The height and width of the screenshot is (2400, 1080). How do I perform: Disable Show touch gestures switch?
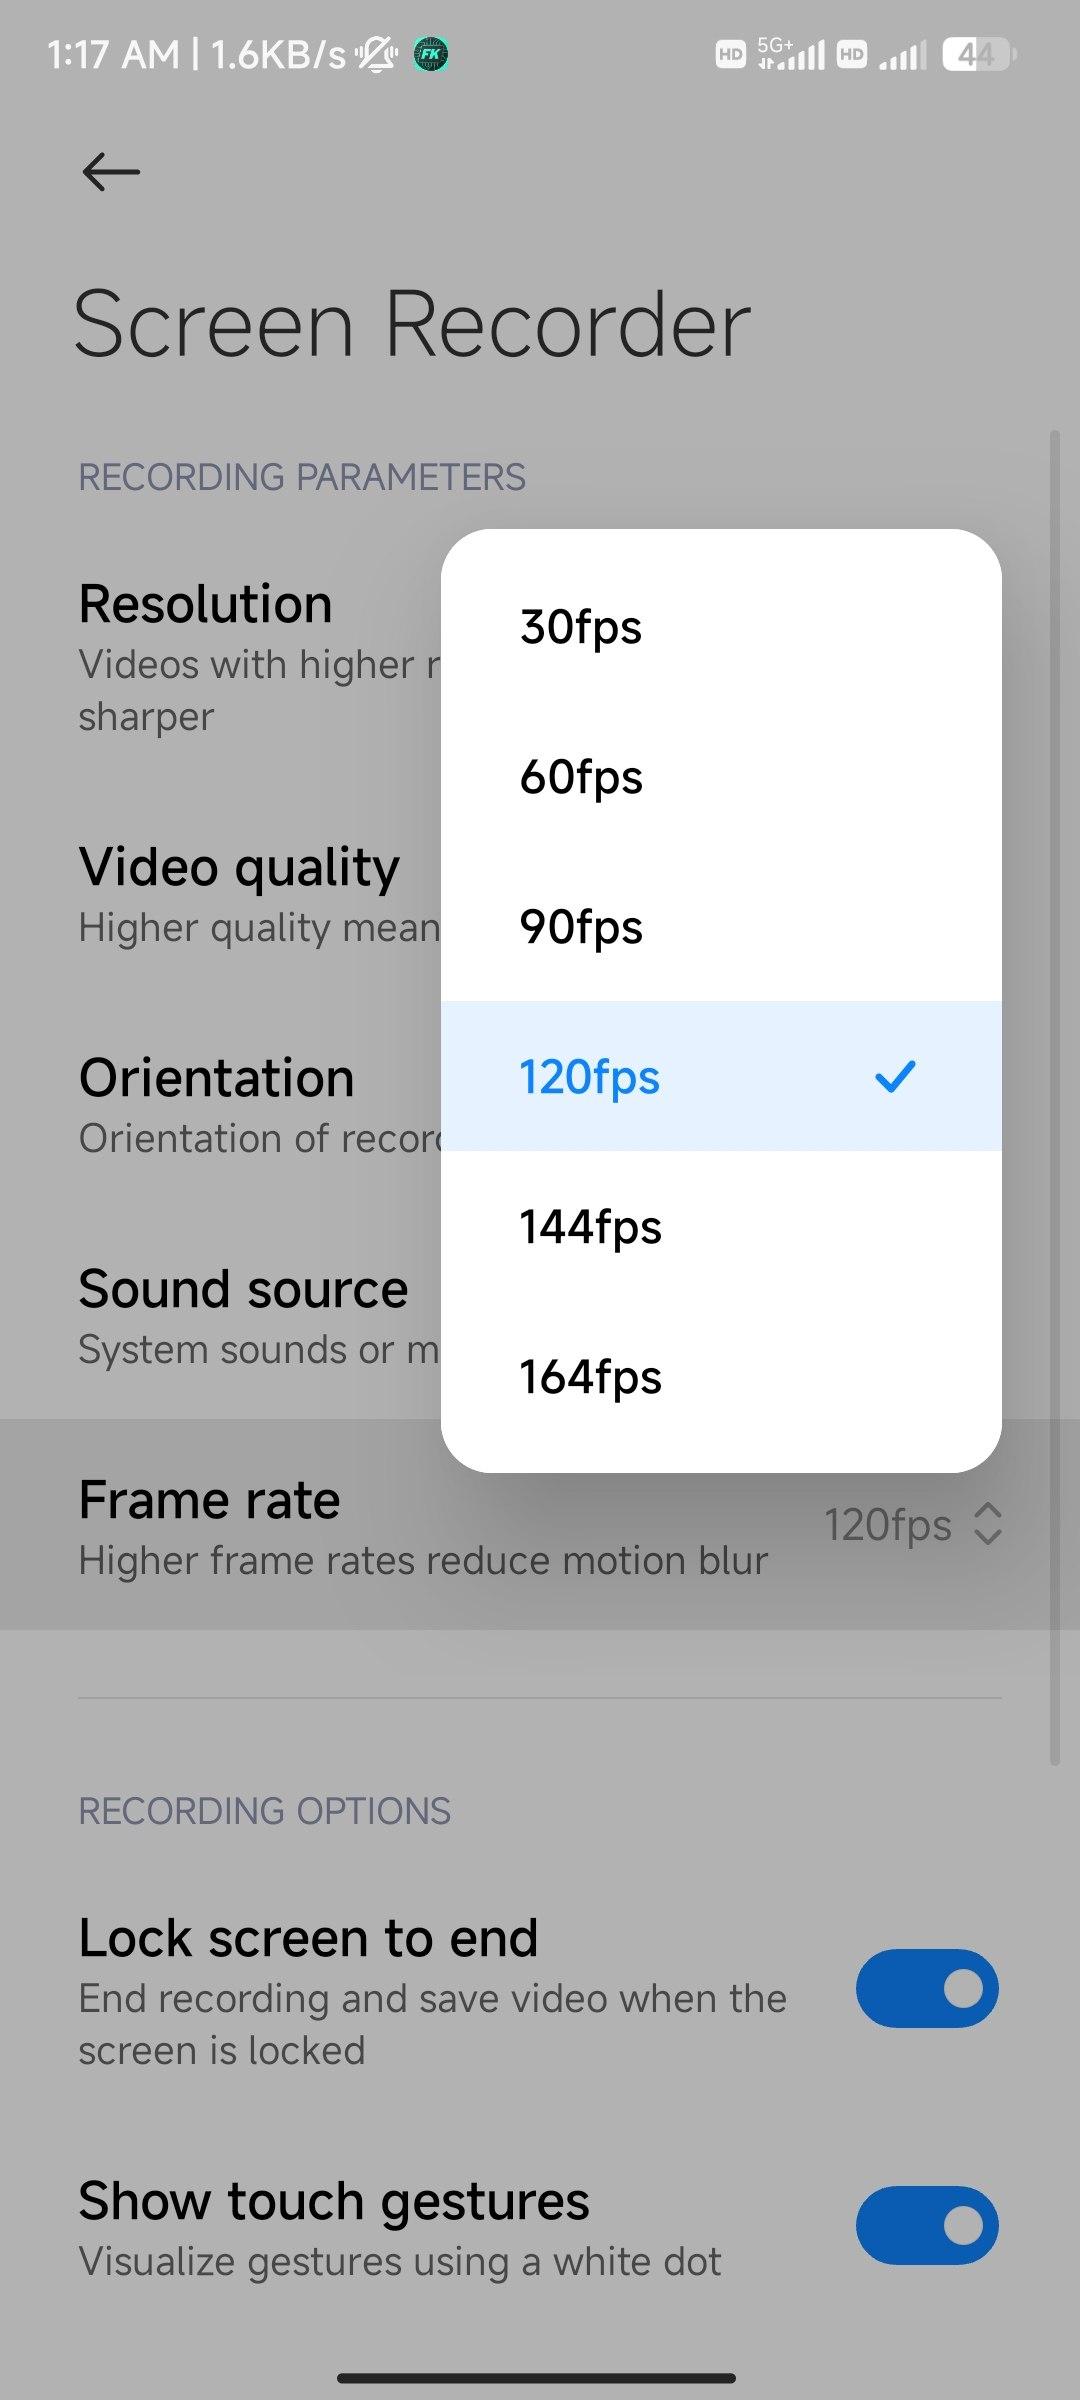click(926, 2225)
